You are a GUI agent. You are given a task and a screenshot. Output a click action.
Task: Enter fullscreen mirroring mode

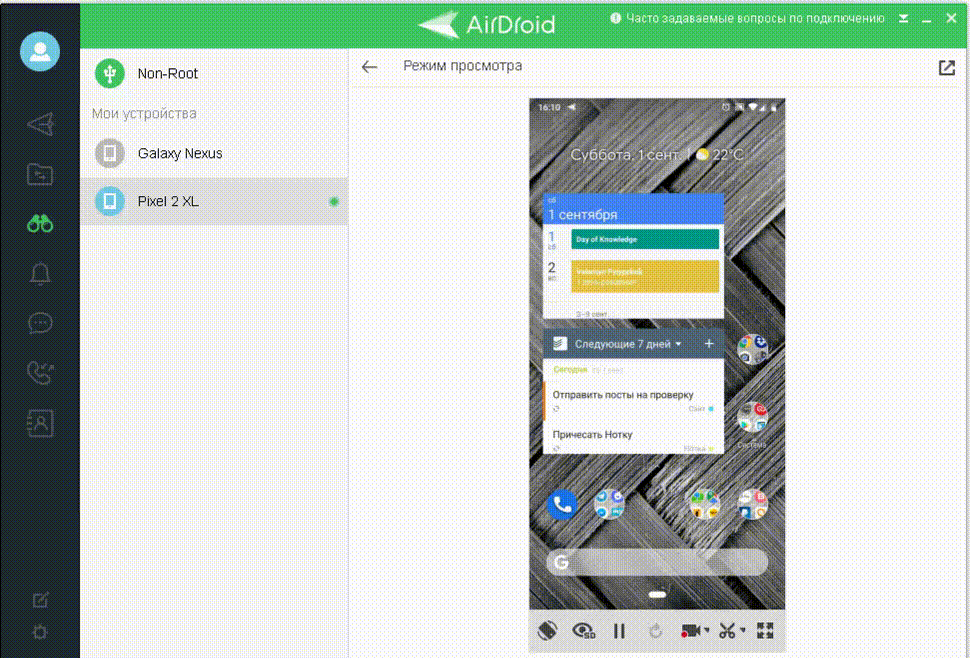coord(765,631)
